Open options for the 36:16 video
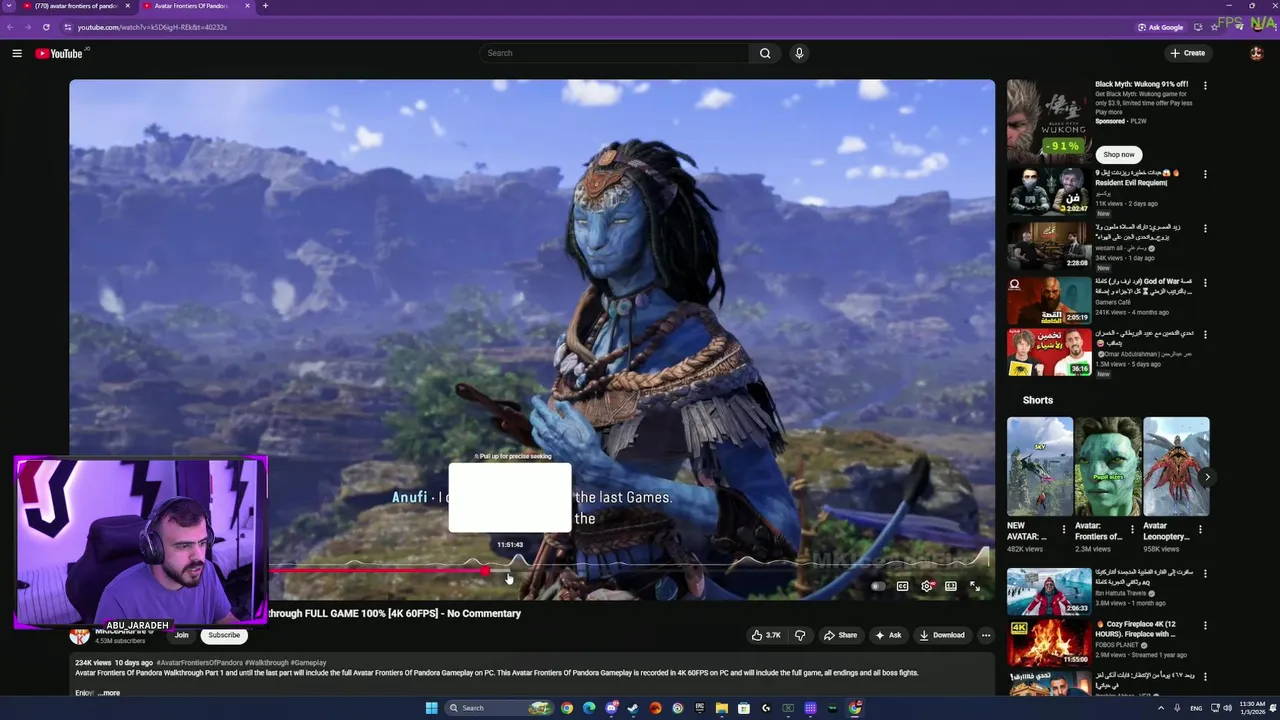The width and height of the screenshot is (1280, 720). 1205,335
